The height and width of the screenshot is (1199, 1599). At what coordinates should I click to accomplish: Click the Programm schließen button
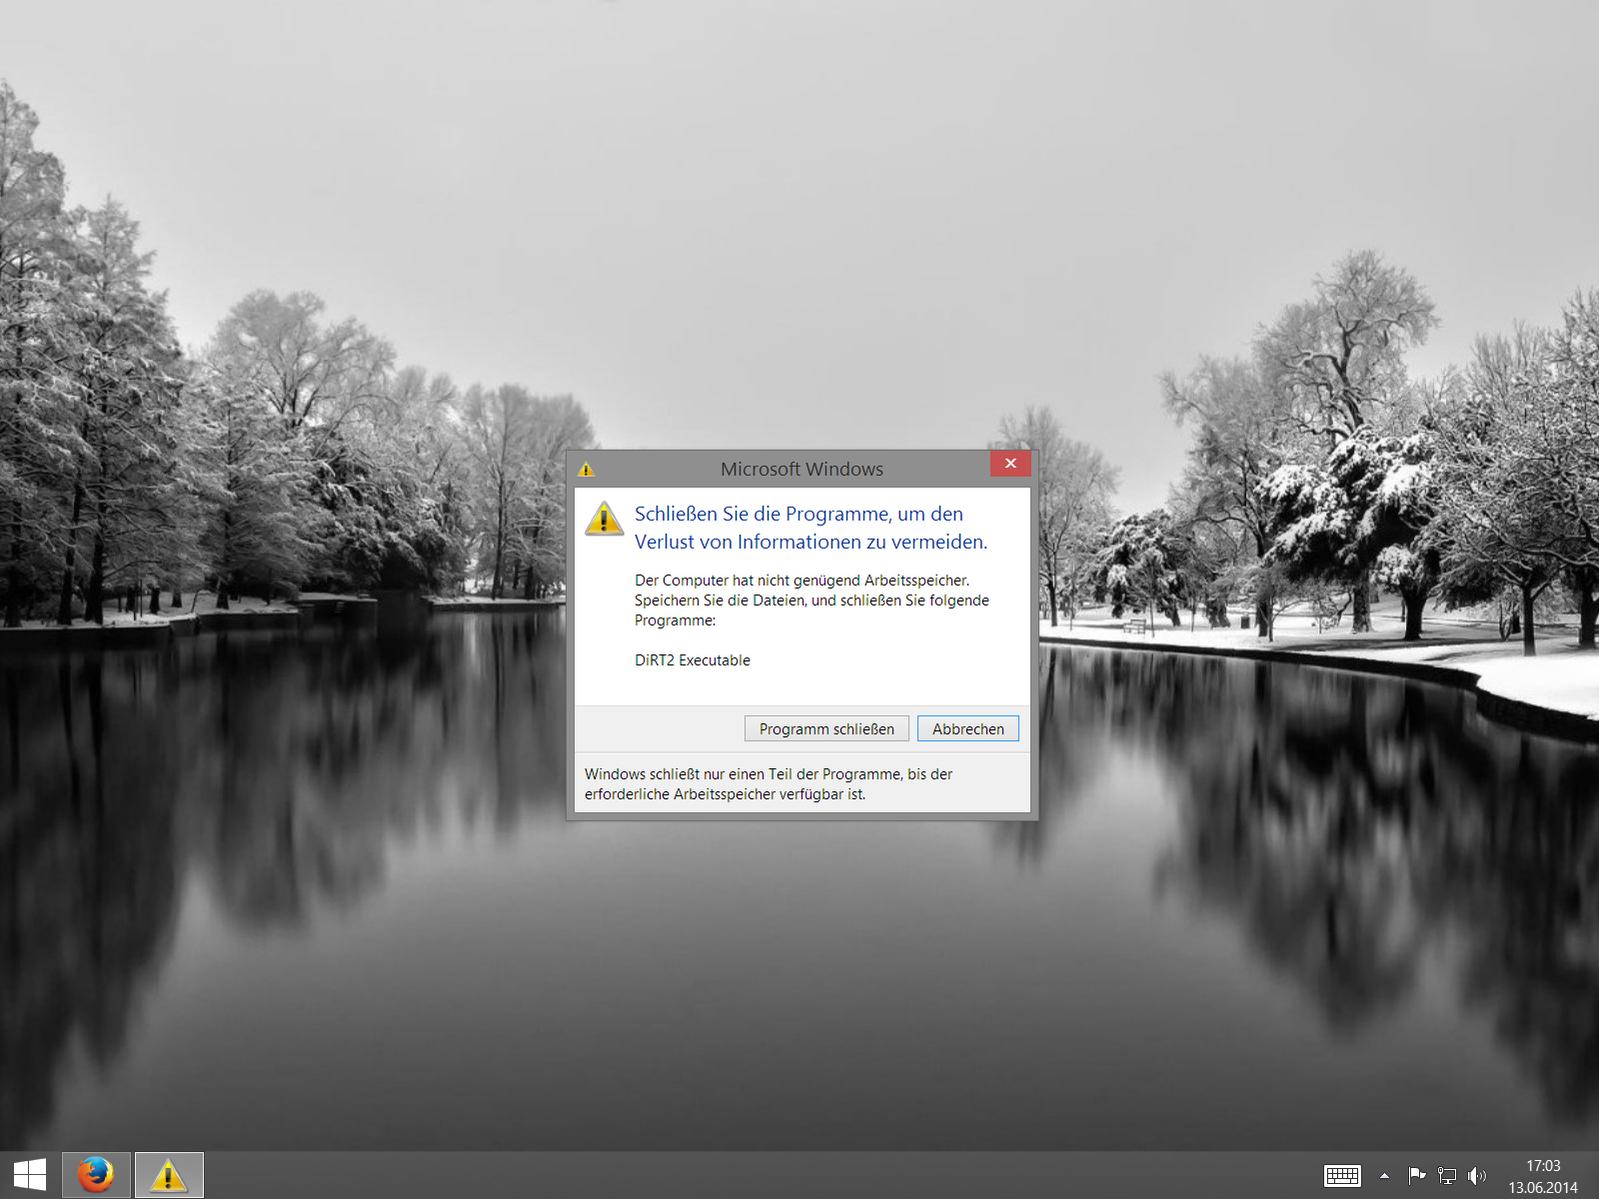pyautogui.click(x=826, y=728)
